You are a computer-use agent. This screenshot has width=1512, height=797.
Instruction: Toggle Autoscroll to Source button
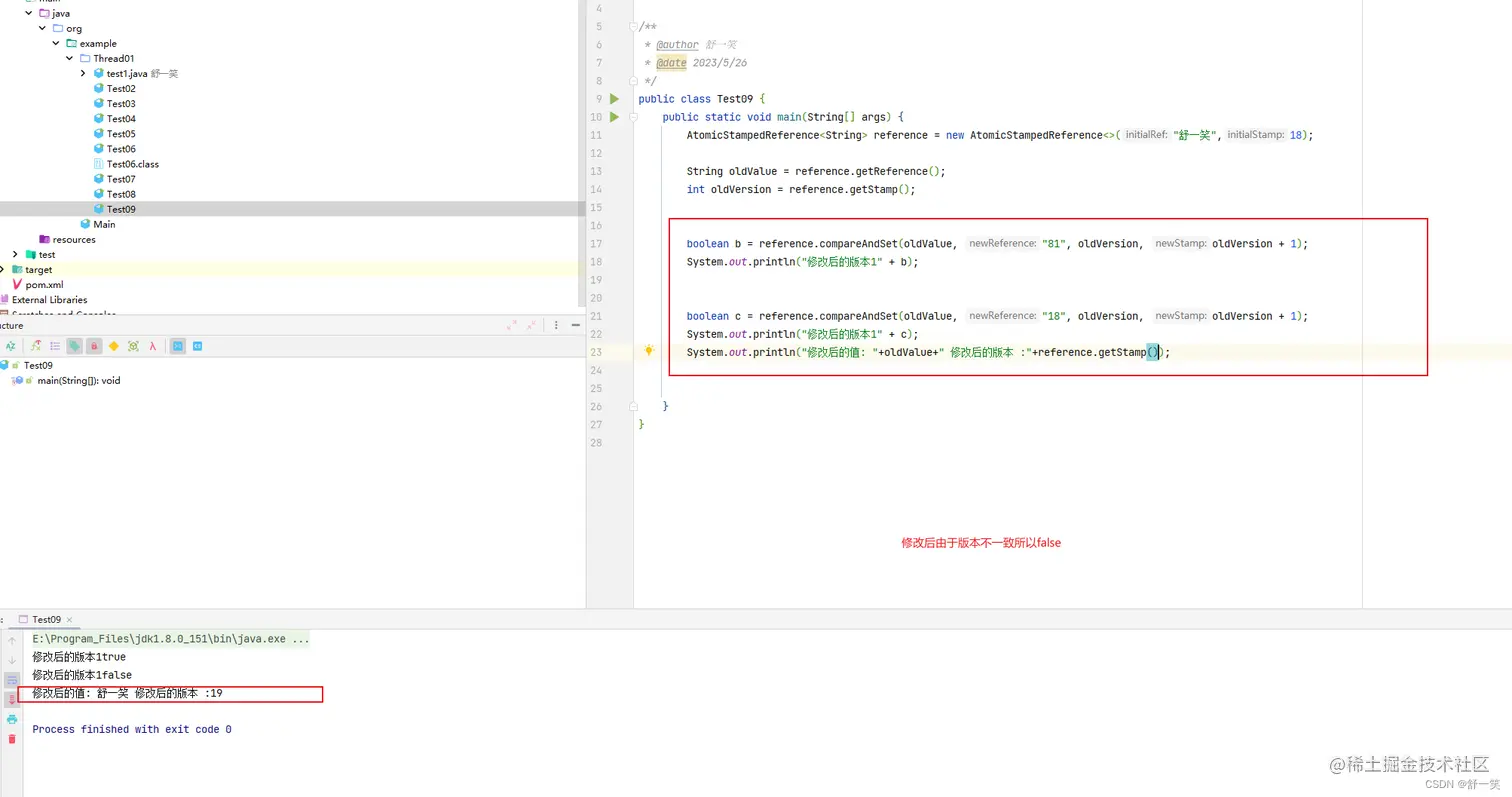coord(177,346)
